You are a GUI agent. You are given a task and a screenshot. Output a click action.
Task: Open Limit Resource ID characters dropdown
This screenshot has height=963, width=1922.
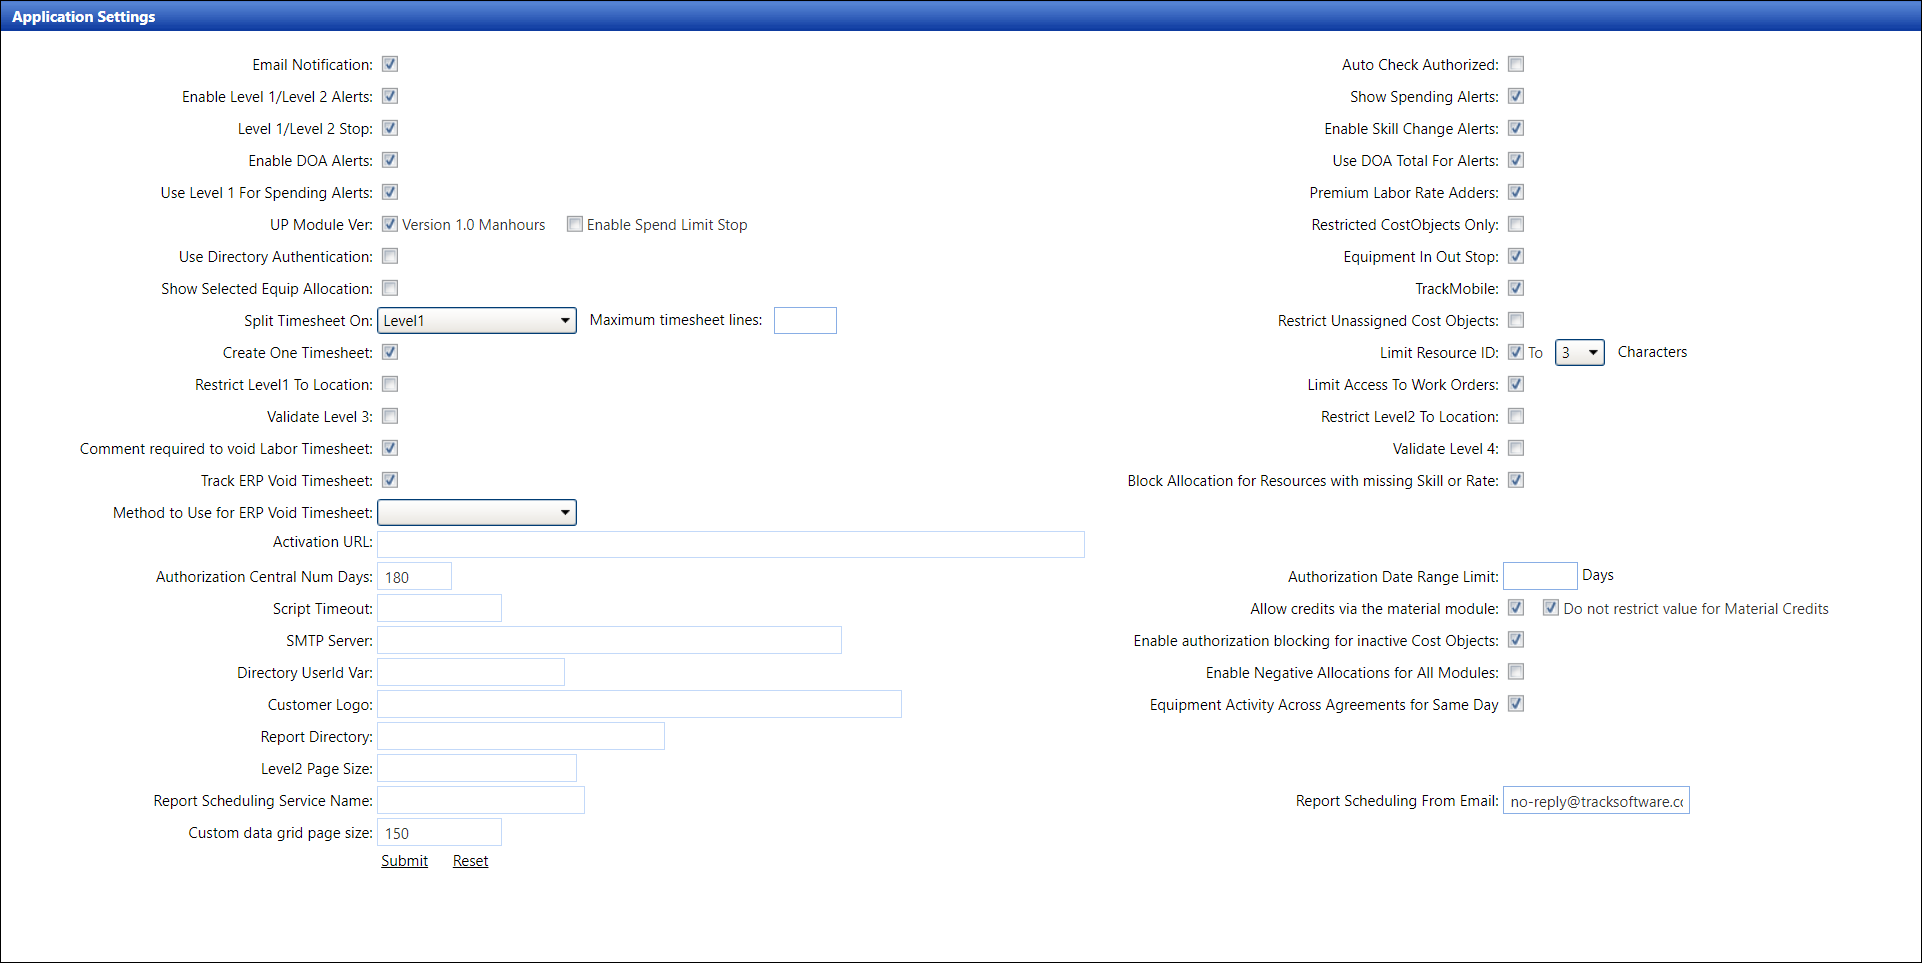1579,352
